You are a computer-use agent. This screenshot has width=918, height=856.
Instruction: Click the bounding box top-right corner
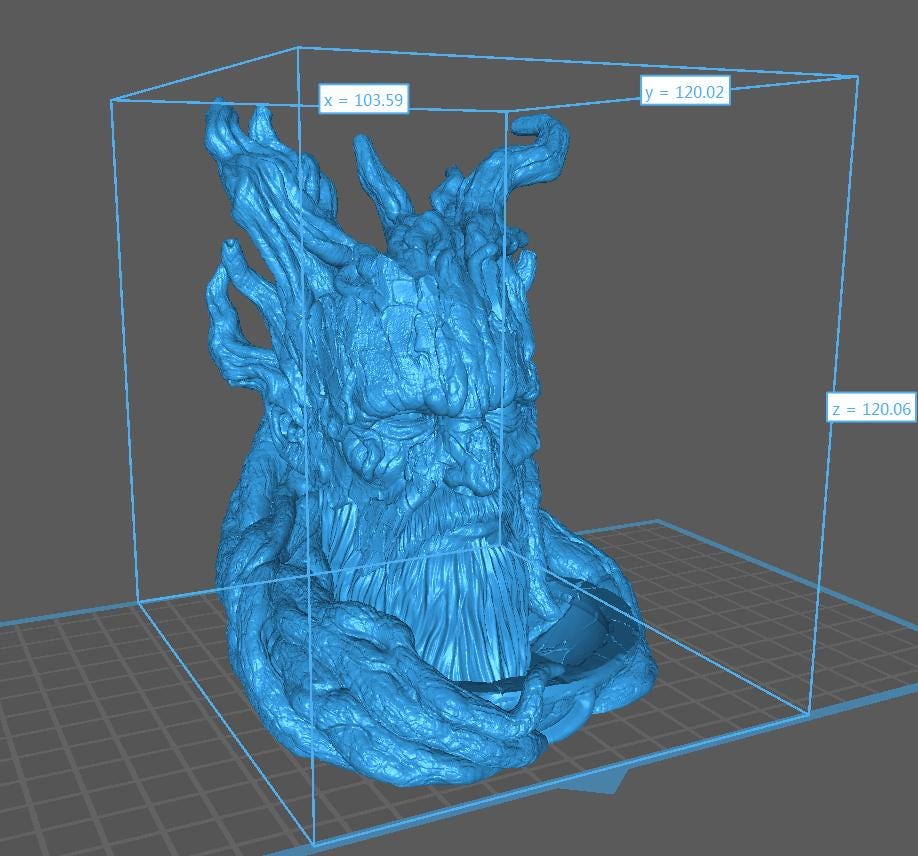[x=857, y=76]
